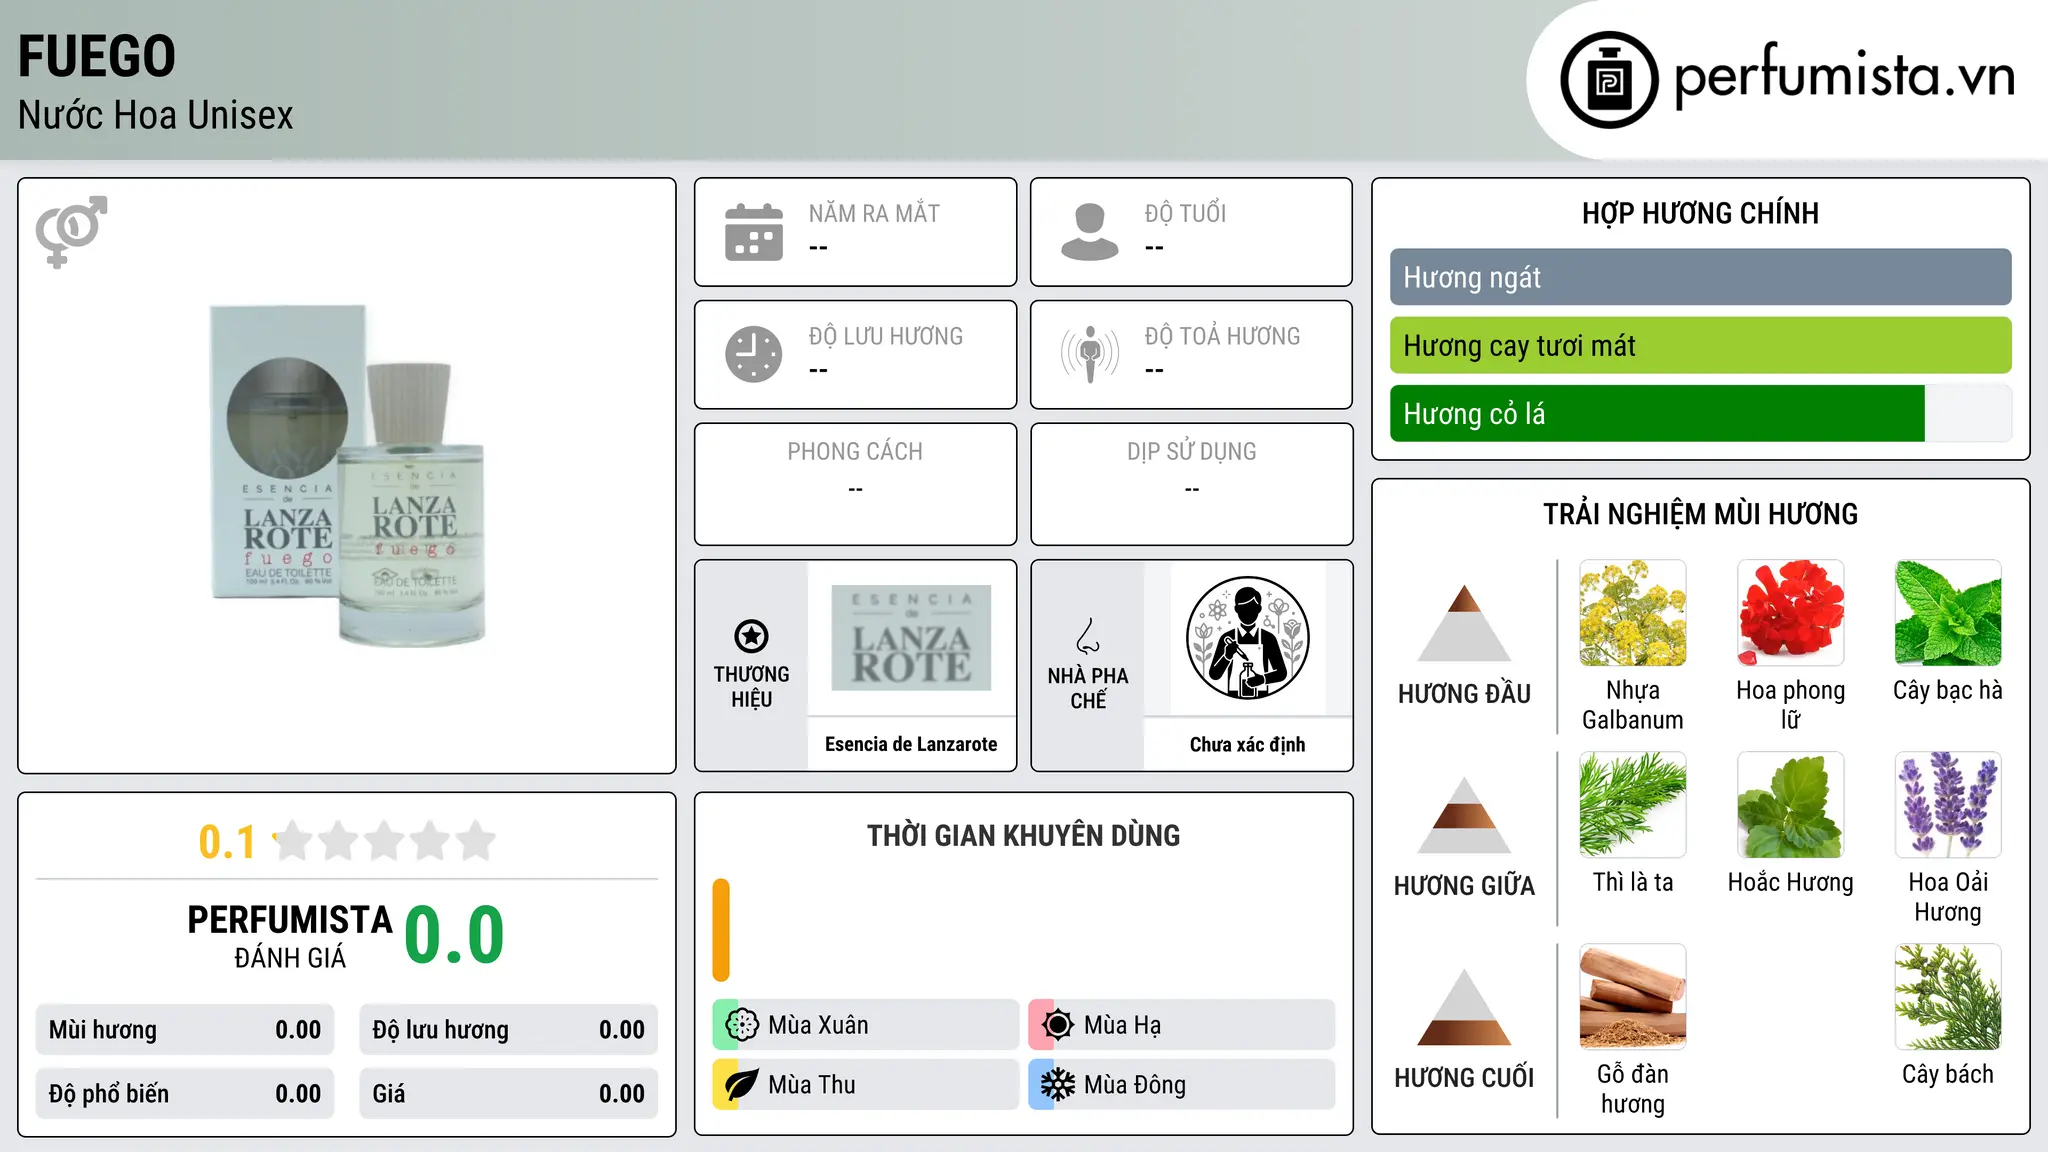This screenshot has width=2048, height=1152.
Task: Open the Thì là ta note image
Action: (x=1632, y=805)
